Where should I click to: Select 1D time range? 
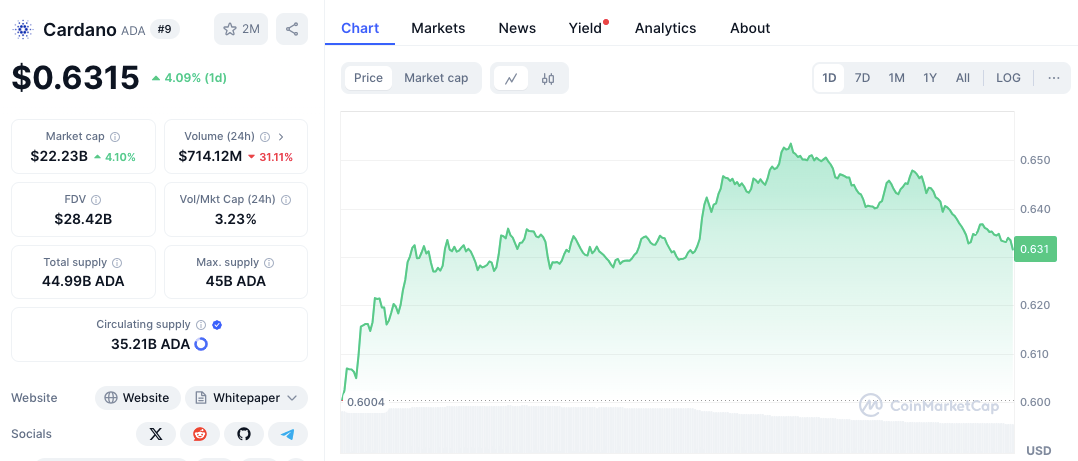[x=829, y=78]
